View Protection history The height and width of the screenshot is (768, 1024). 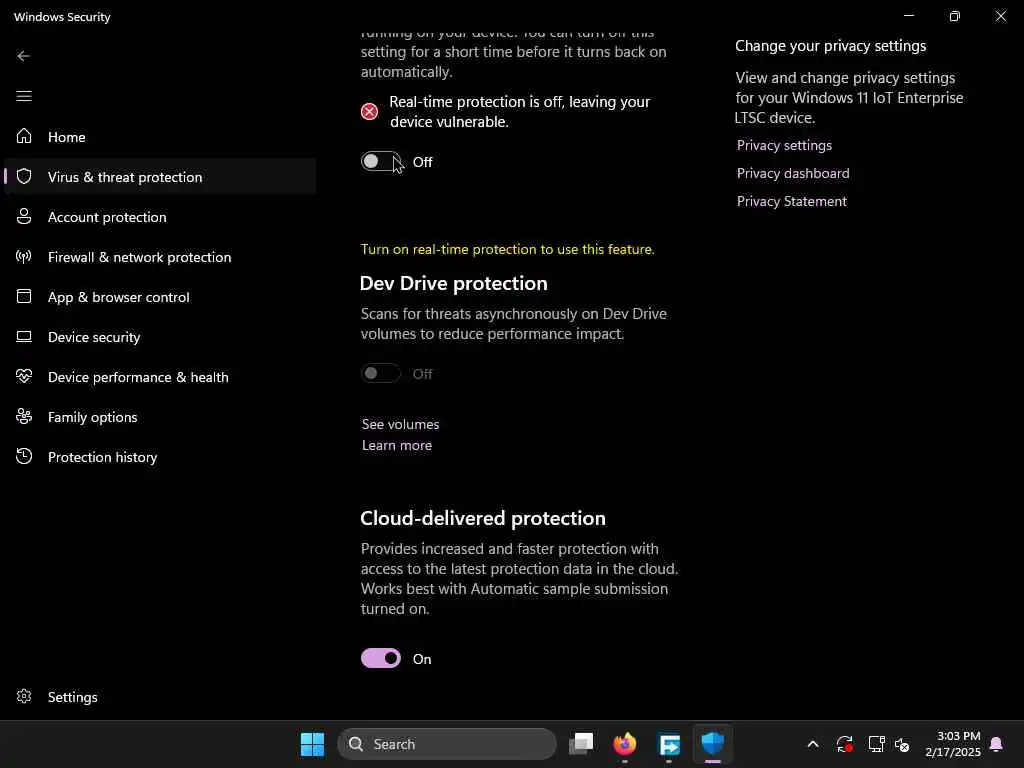click(160, 456)
